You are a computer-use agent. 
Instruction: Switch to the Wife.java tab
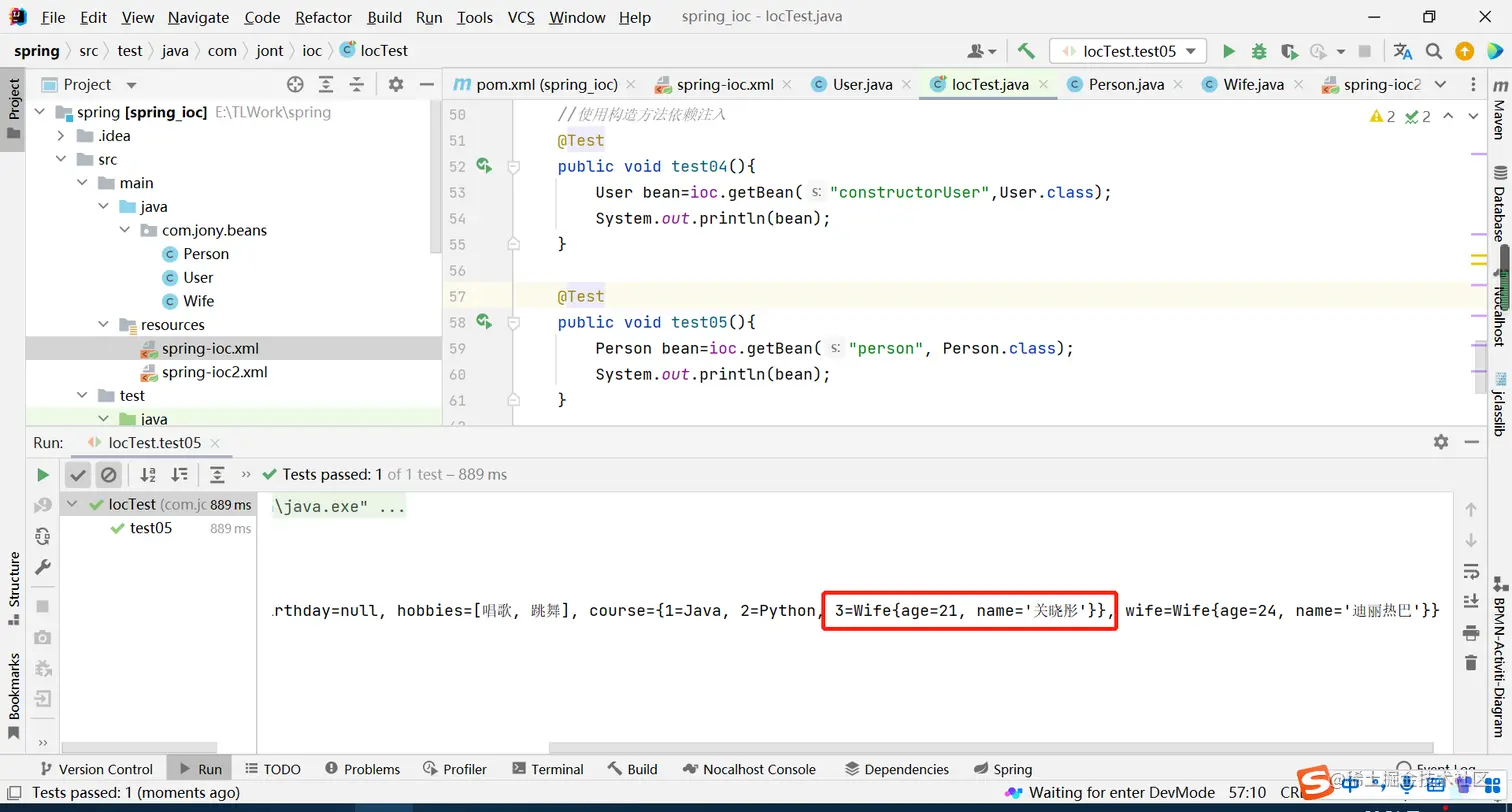click(1254, 85)
